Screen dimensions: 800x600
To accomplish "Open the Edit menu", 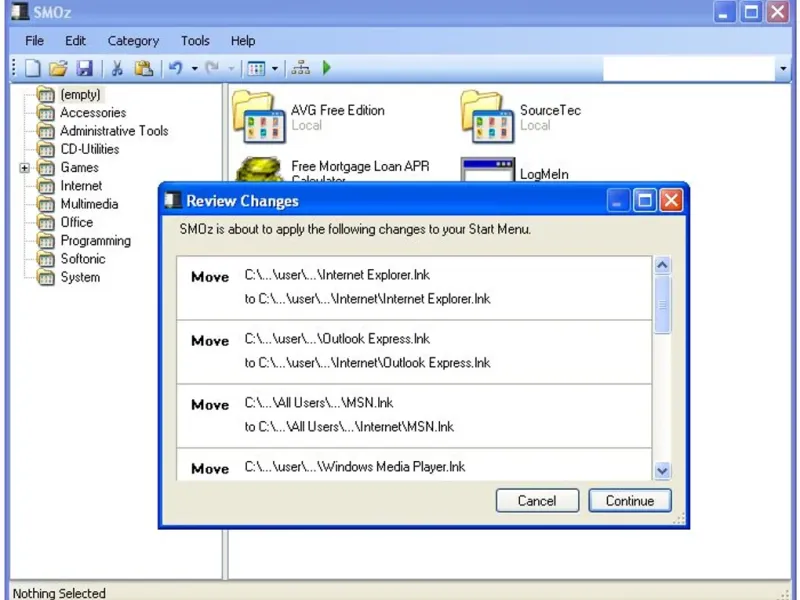I will tap(75, 41).
